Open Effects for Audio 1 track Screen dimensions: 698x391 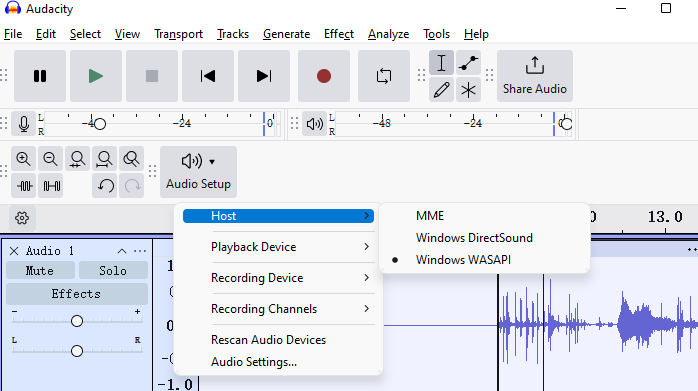tap(77, 294)
